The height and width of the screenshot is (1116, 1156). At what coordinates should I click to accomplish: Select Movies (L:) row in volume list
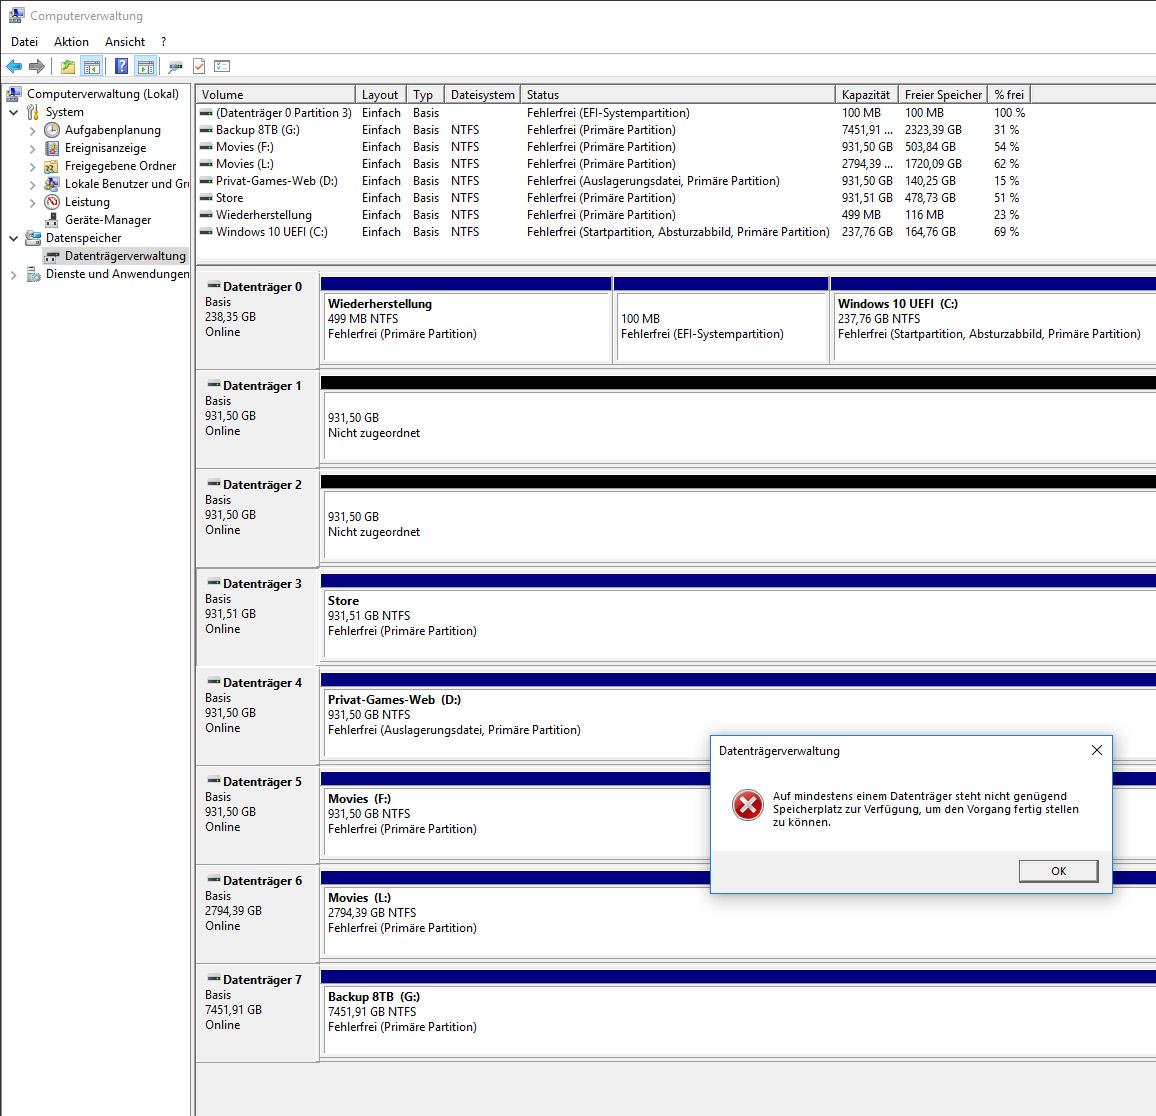[612, 164]
